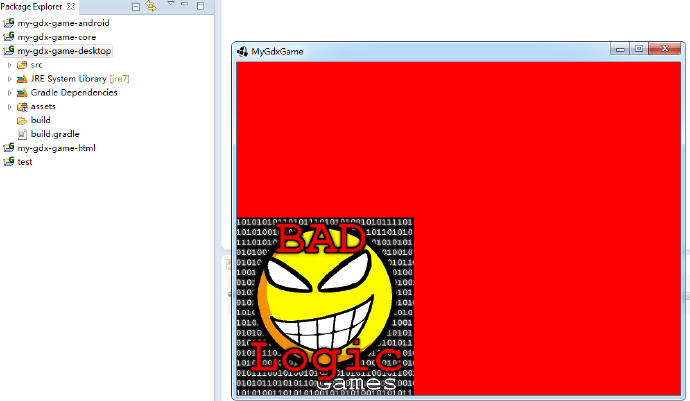Select the build folder label
Image resolution: width=690 pixels, height=401 pixels.
point(40,120)
